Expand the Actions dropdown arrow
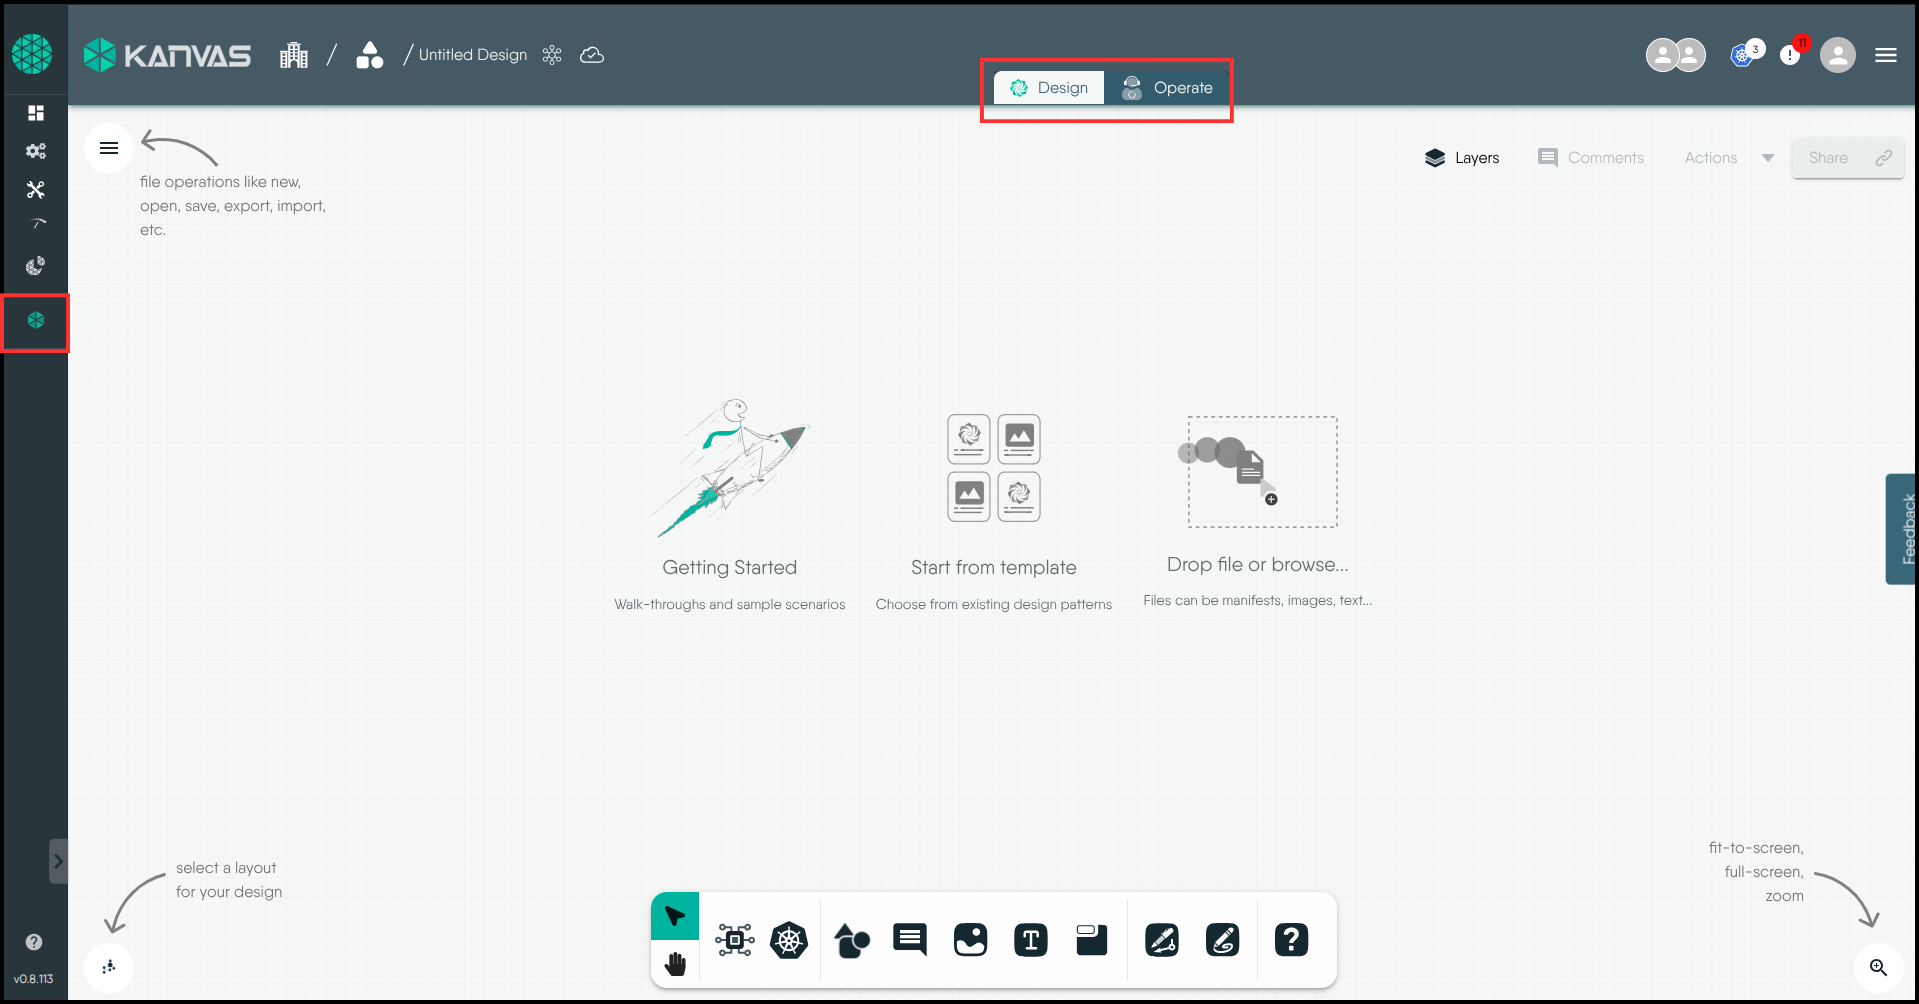Image resolution: width=1919 pixels, height=1004 pixels. [x=1767, y=158]
